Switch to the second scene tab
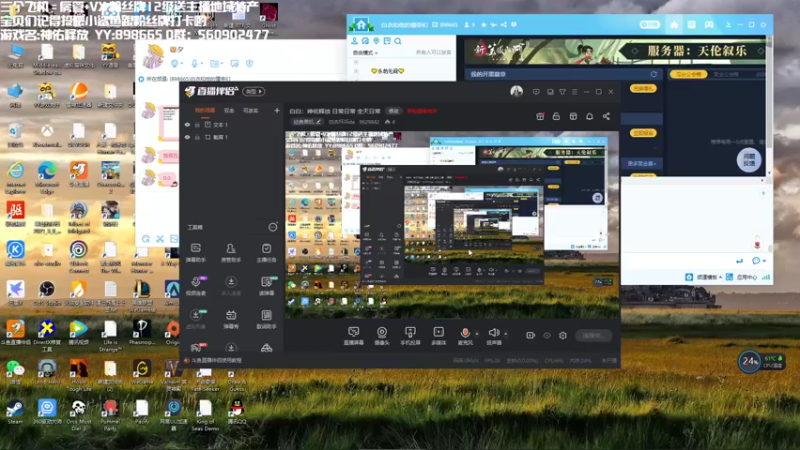Image resolution: width=800 pixels, height=450 pixels. [x=229, y=111]
